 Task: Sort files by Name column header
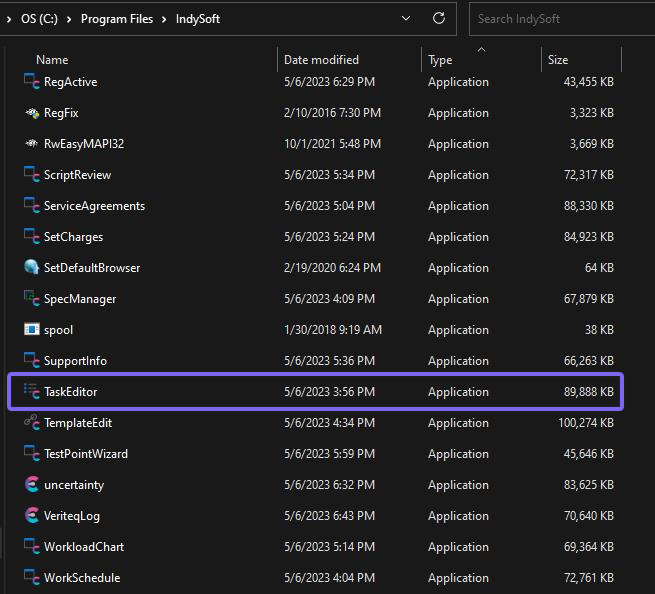point(52,60)
